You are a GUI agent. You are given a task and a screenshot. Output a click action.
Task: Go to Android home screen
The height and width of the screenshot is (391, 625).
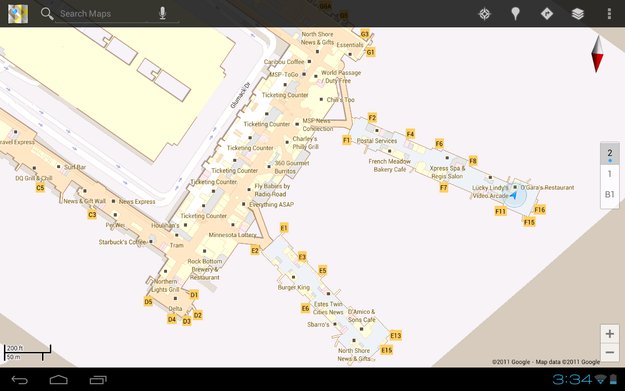pyautogui.click(x=59, y=380)
